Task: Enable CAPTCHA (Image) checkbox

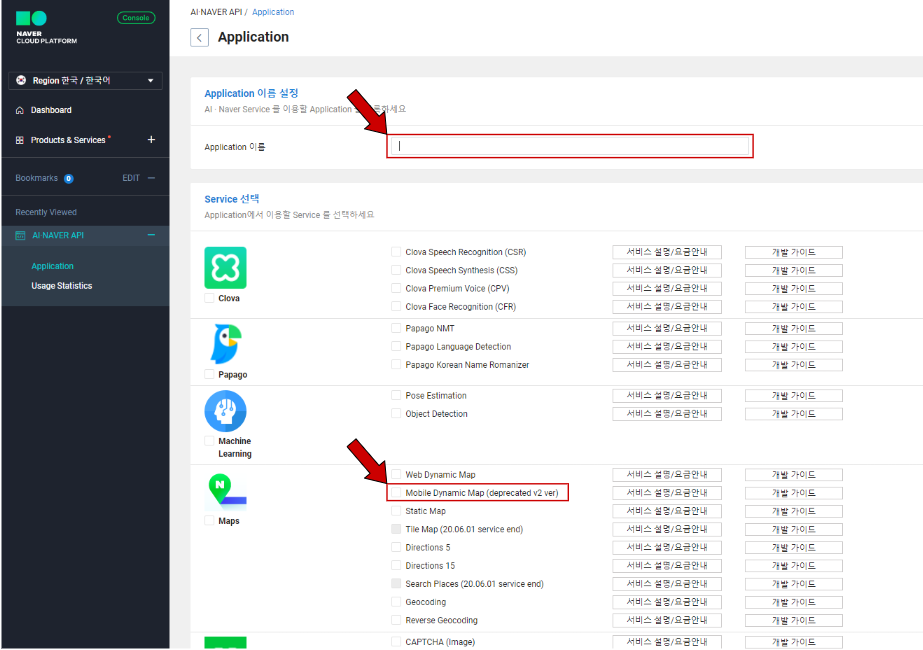Action: point(396,642)
